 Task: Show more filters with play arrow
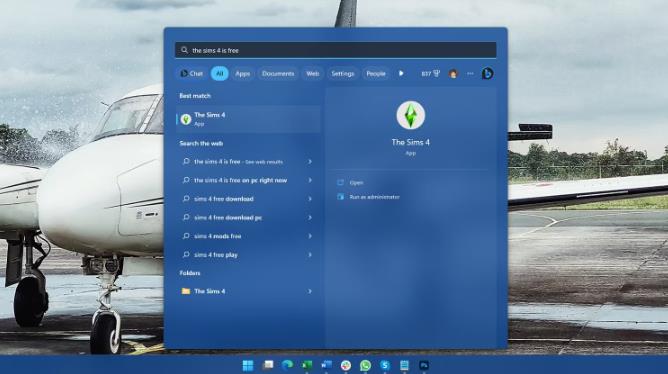click(x=401, y=73)
